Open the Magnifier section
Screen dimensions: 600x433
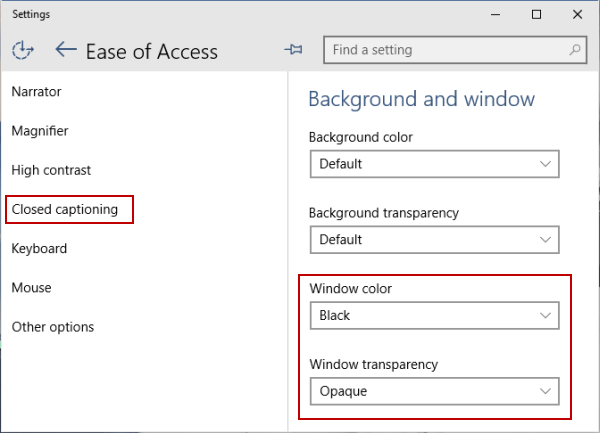pos(40,131)
